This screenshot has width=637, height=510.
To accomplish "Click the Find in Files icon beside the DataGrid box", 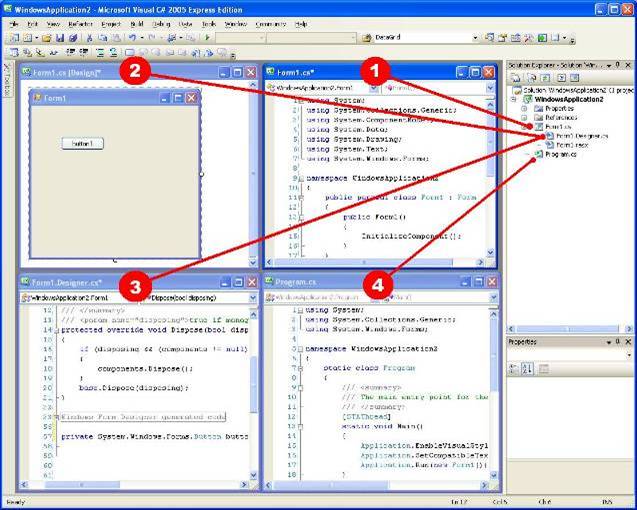I will [366, 38].
